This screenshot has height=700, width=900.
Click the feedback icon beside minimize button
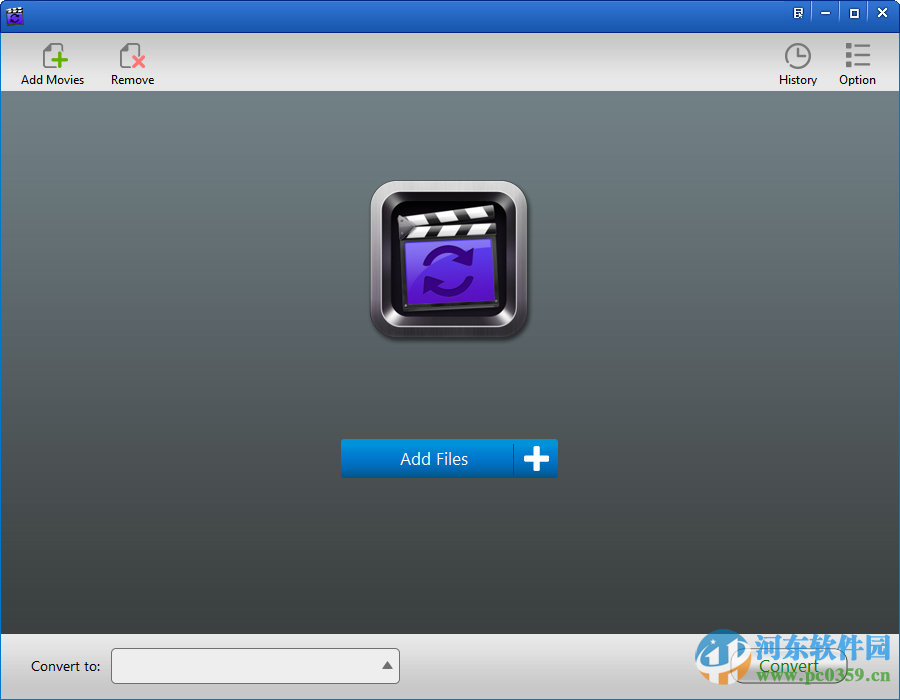tap(797, 13)
